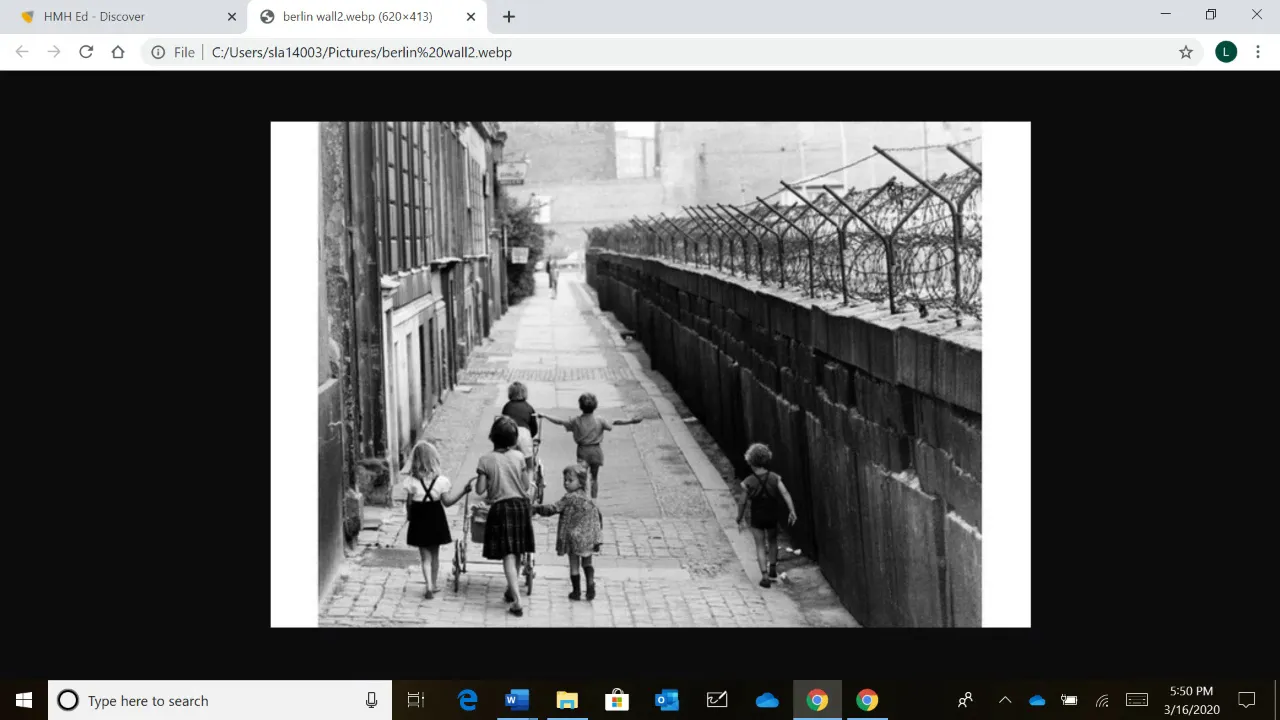Open Microsoft Store from taskbar

pos(617,700)
